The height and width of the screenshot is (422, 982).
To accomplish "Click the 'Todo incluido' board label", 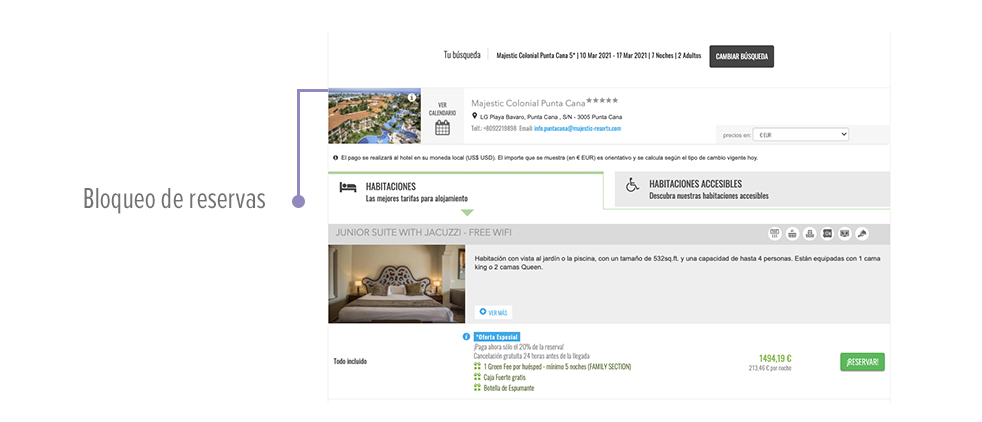I will tap(350, 361).
